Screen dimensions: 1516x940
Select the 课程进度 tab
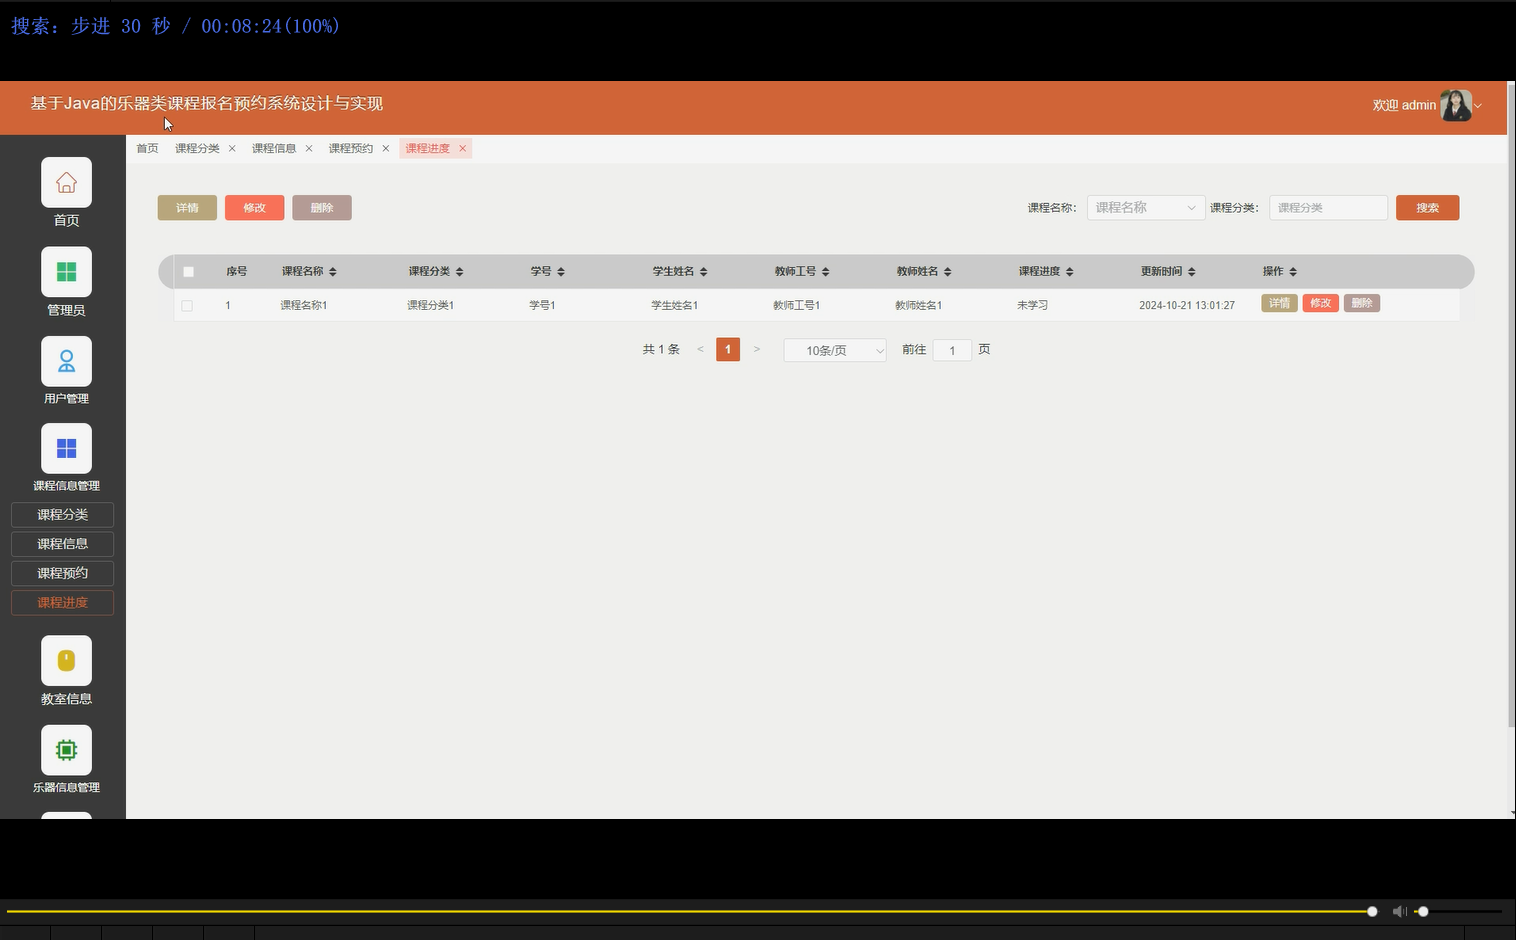point(428,148)
